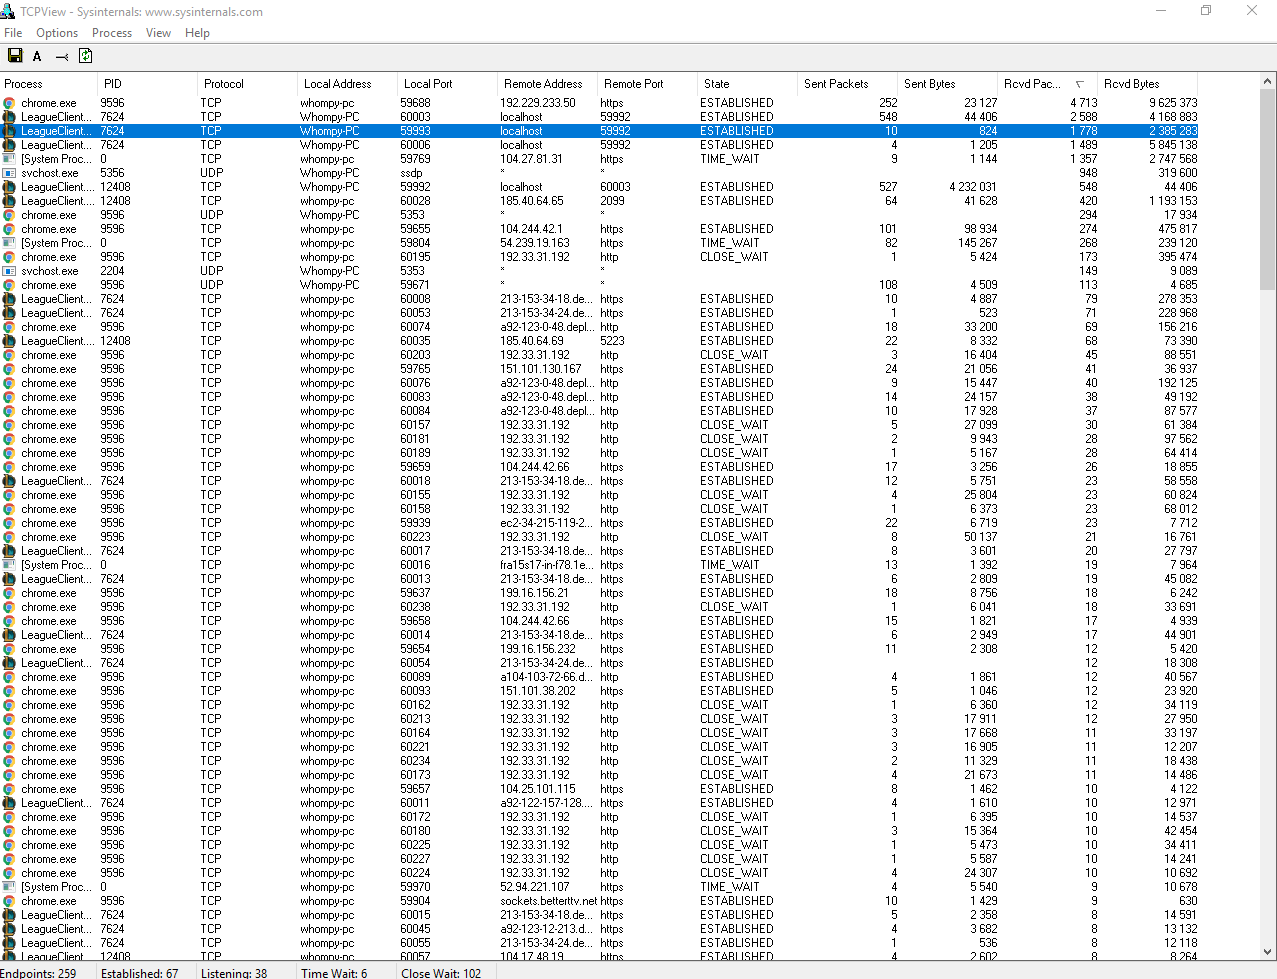Image resolution: width=1277 pixels, height=979 pixels.
Task: Click svchost.exe icon in the PID 5356 row
Action: [x=9, y=173]
